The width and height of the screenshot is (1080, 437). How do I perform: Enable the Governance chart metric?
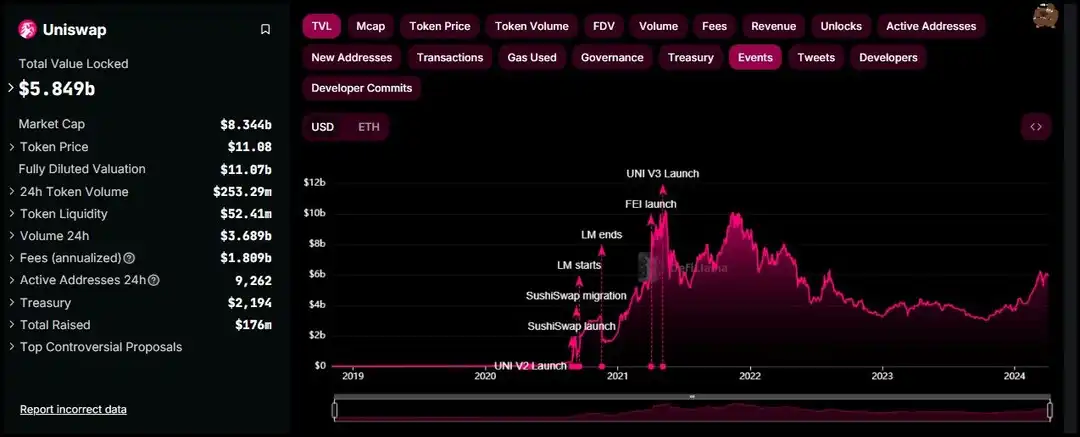tap(612, 57)
